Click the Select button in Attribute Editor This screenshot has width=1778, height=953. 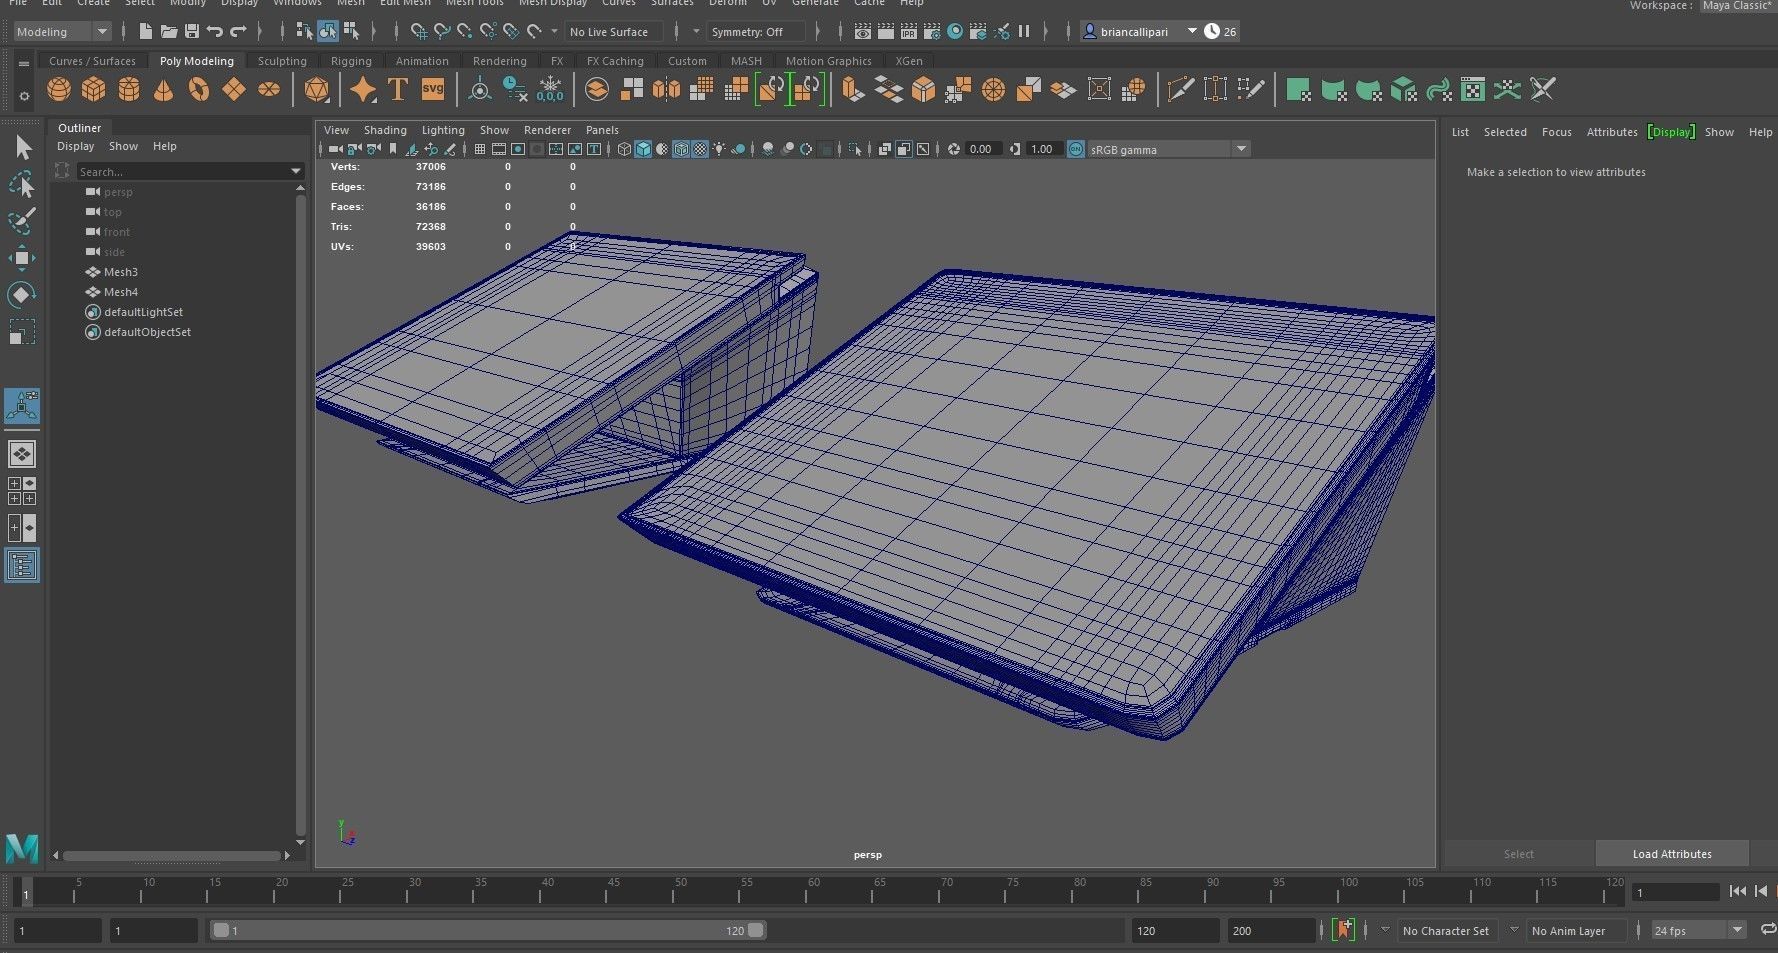pos(1518,854)
